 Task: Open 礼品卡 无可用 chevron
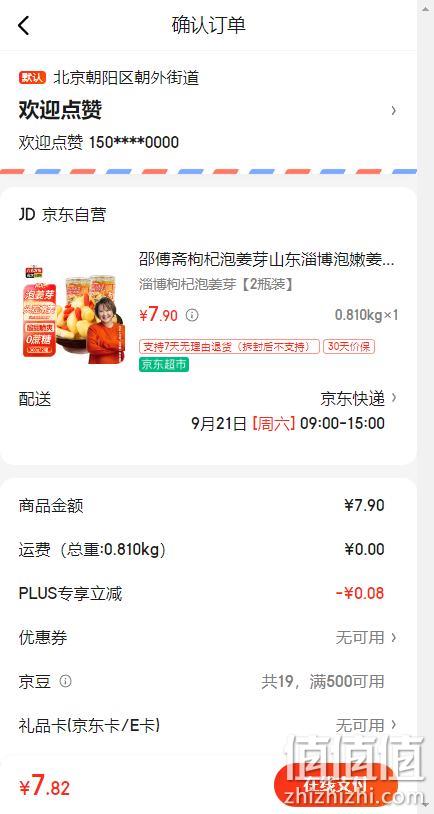394,724
